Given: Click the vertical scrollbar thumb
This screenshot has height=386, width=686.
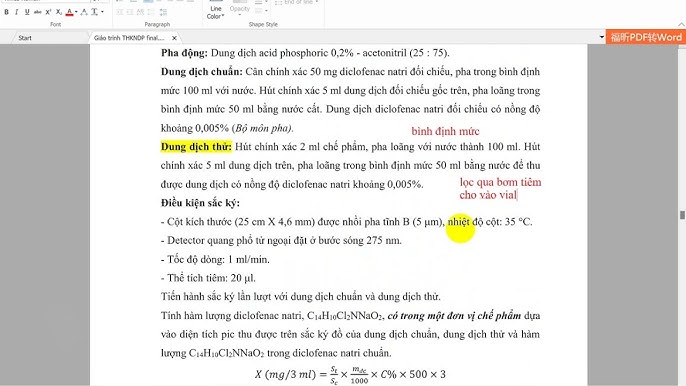Looking at the screenshot, I should 682,215.
